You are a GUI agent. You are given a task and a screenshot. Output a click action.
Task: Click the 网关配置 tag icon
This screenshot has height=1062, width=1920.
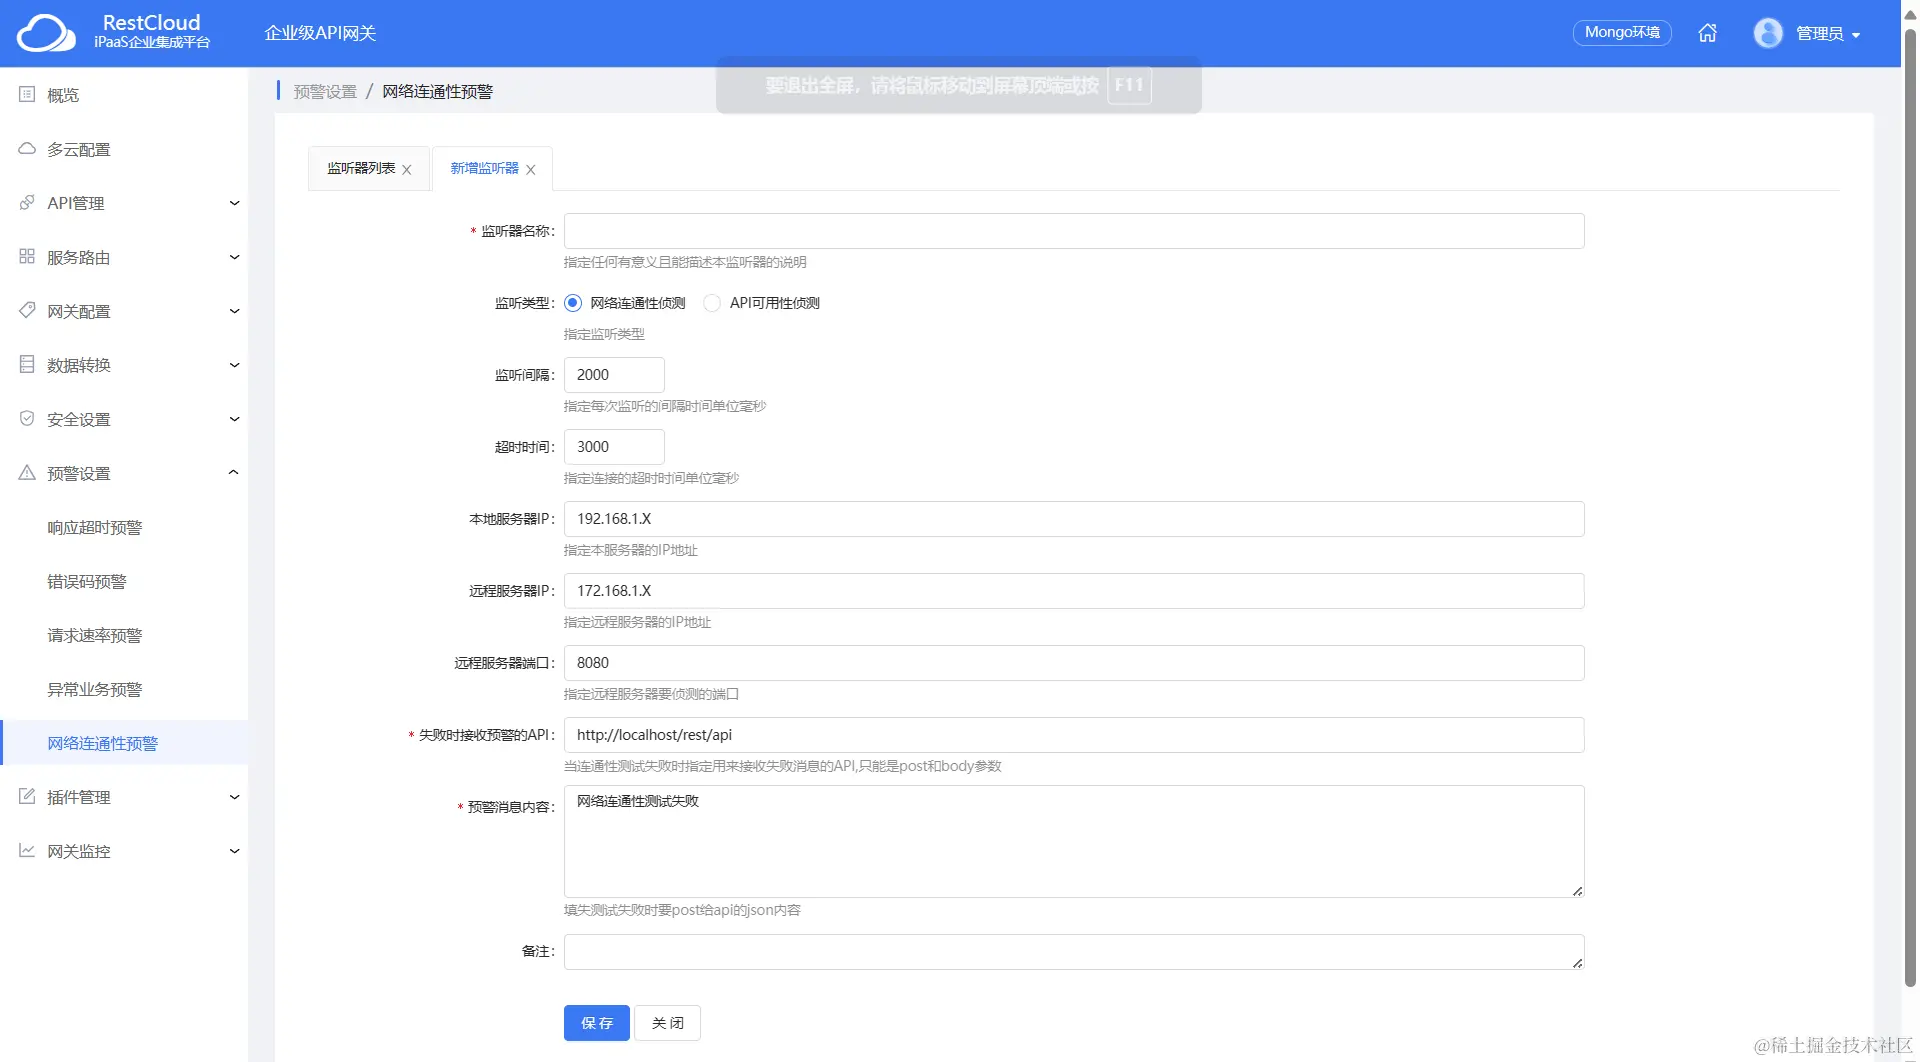tap(27, 311)
